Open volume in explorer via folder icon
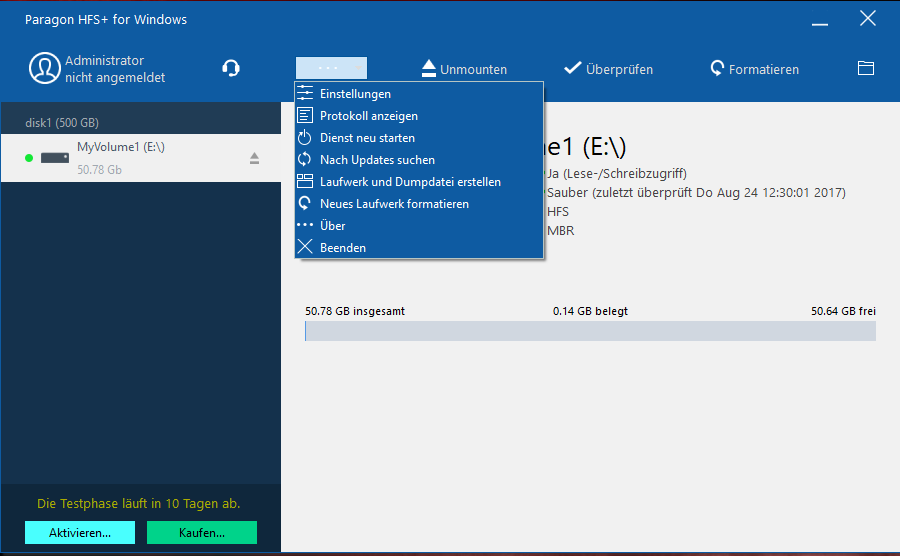Screen dimensions: 900x556 click(866, 68)
